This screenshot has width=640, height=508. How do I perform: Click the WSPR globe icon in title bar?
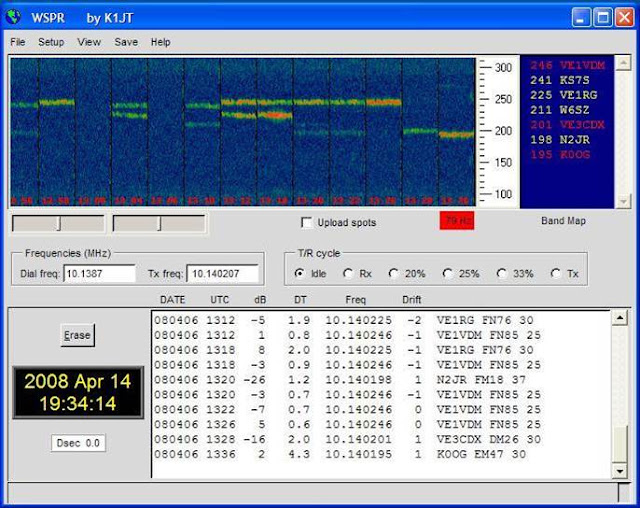coord(13,17)
